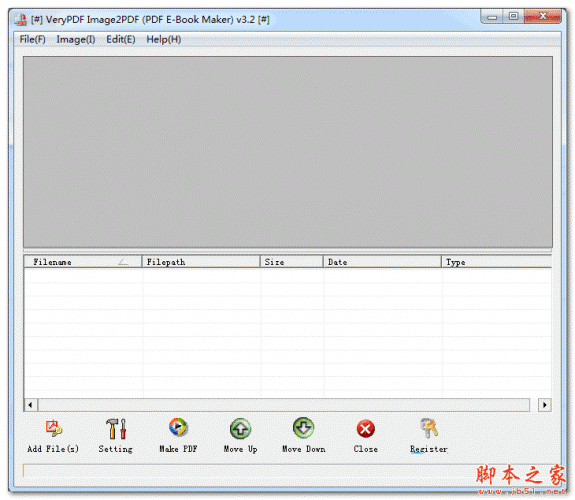
Task: Open Setting with the hammer and screwdriver icon
Action: (x=116, y=429)
